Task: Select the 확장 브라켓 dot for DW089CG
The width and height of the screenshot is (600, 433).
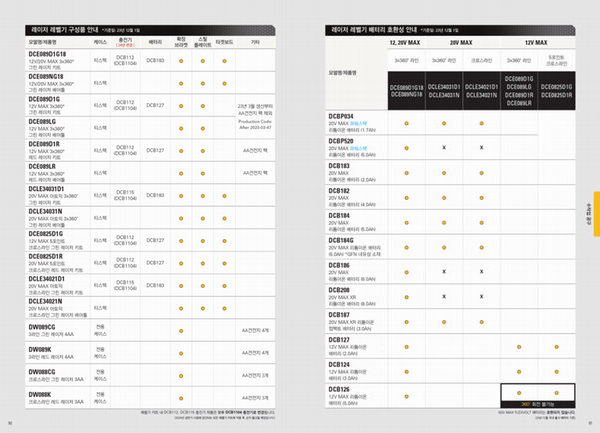Action: tap(181, 328)
